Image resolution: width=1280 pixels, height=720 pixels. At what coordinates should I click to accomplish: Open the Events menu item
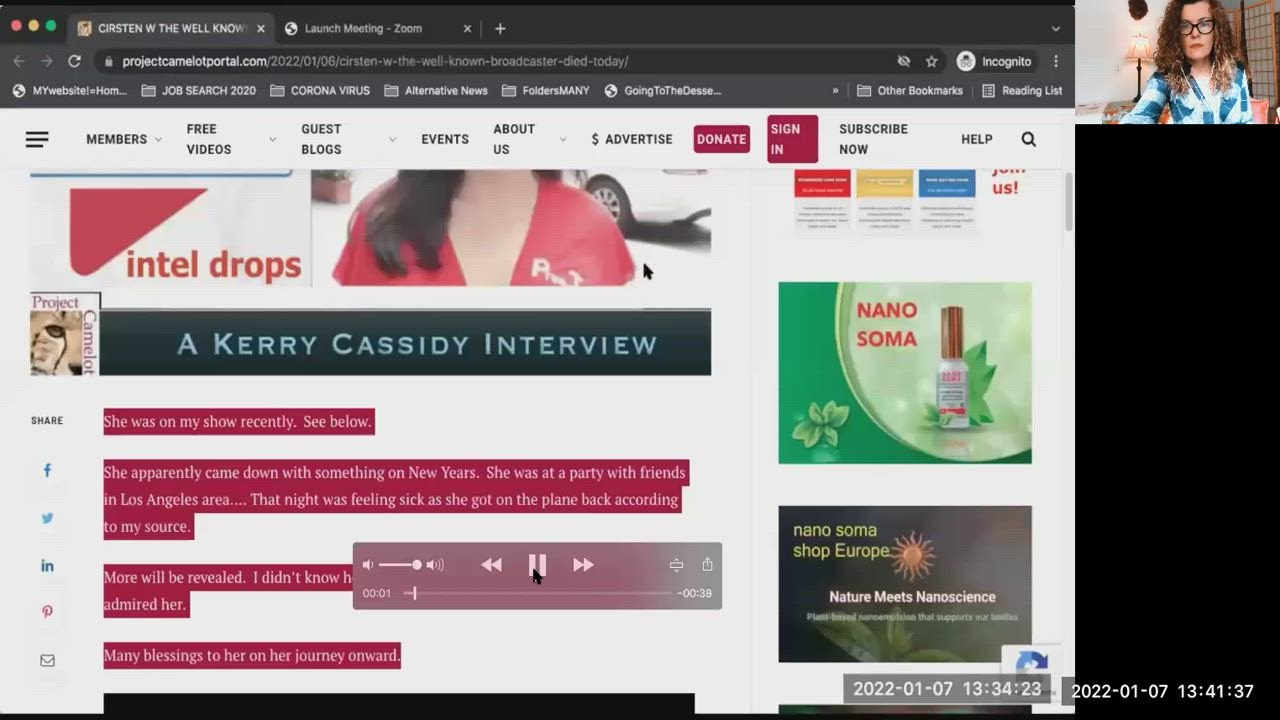[445, 139]
